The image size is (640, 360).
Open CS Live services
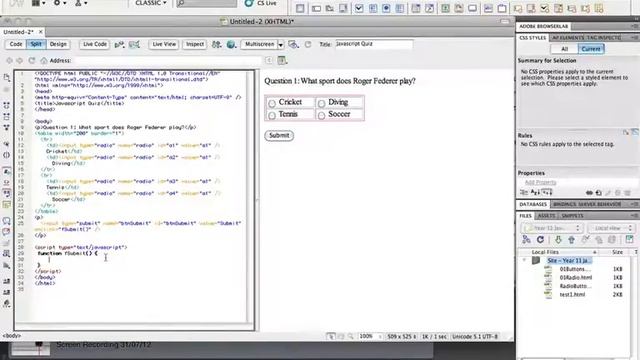(x=260, y=3)
